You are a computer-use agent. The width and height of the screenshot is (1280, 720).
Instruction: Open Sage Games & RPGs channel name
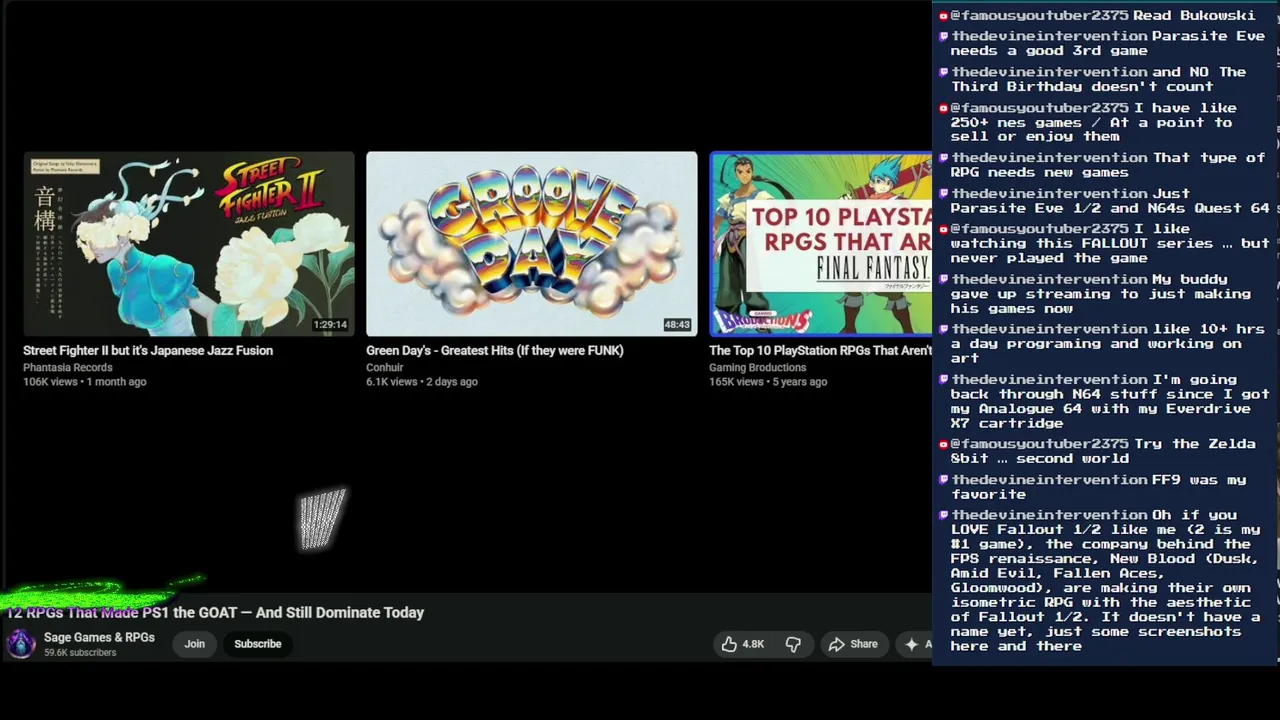(99, 637)
